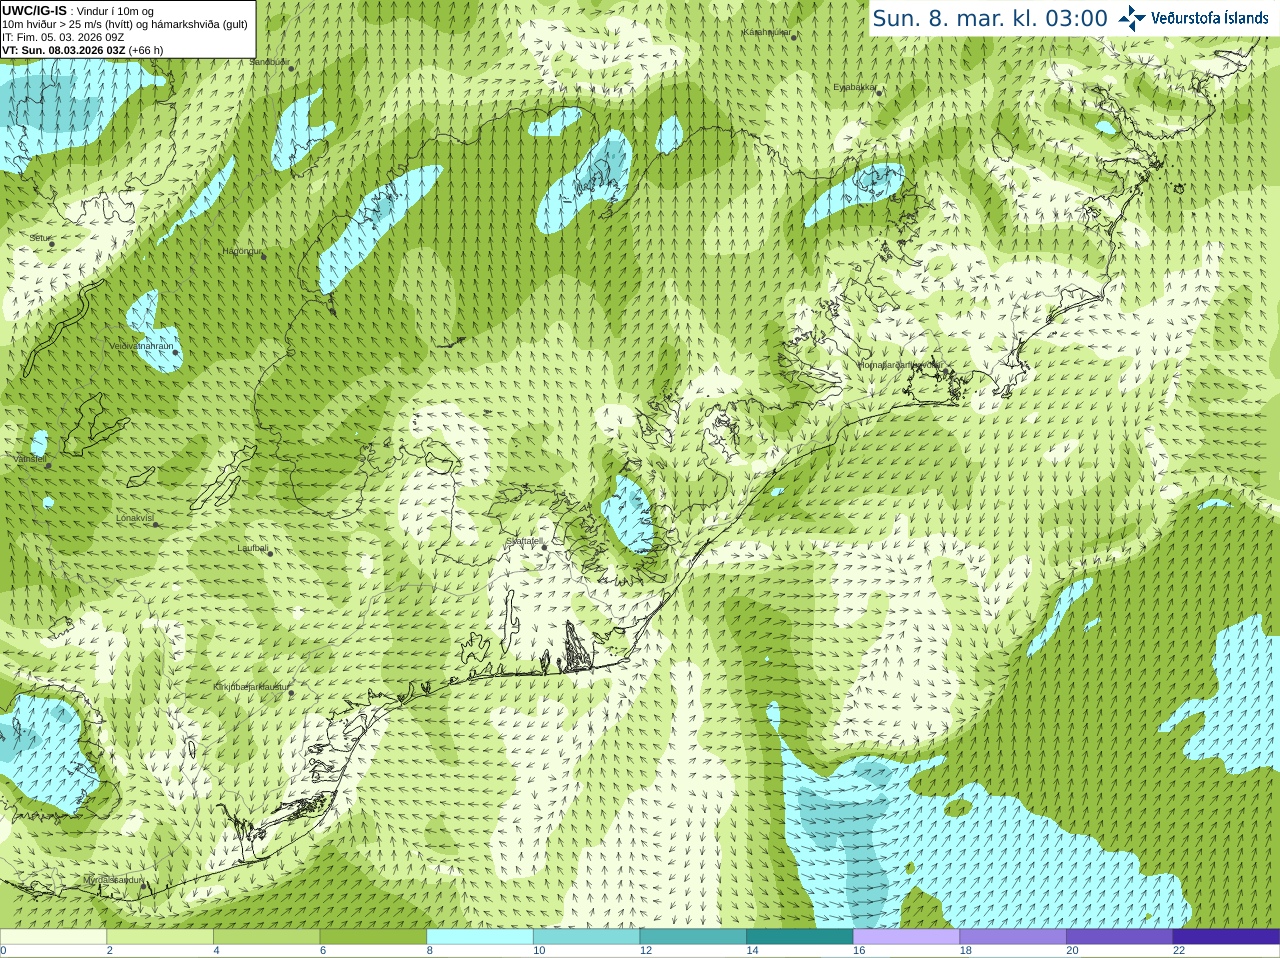This screenshot has width=1280, height=958.
Task: Click the scale value '16' under color bar
Action: click(859, 951)
